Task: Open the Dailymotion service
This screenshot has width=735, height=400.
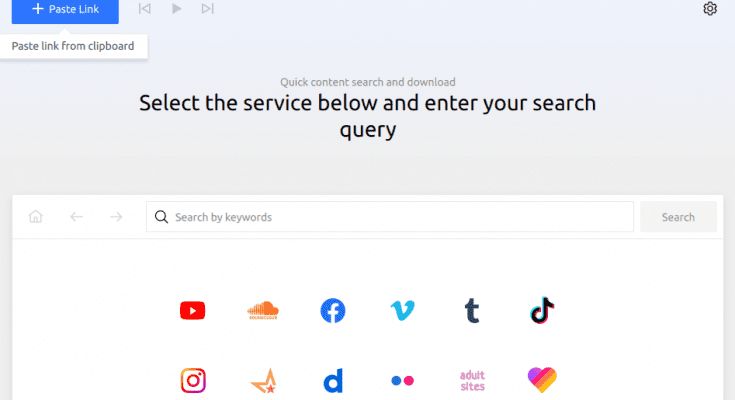Action: pyautogui.click(x=333, y=381)
